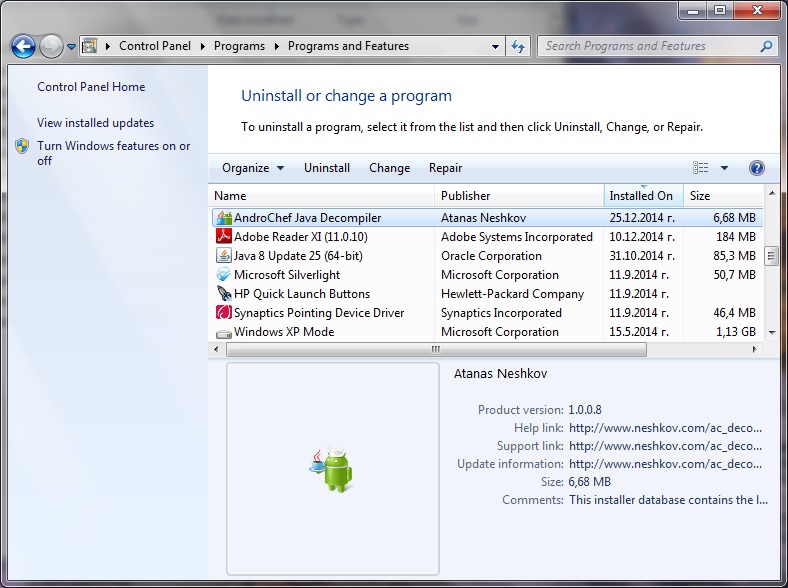Expand the arrow after Programs breadcrumb

276,46
